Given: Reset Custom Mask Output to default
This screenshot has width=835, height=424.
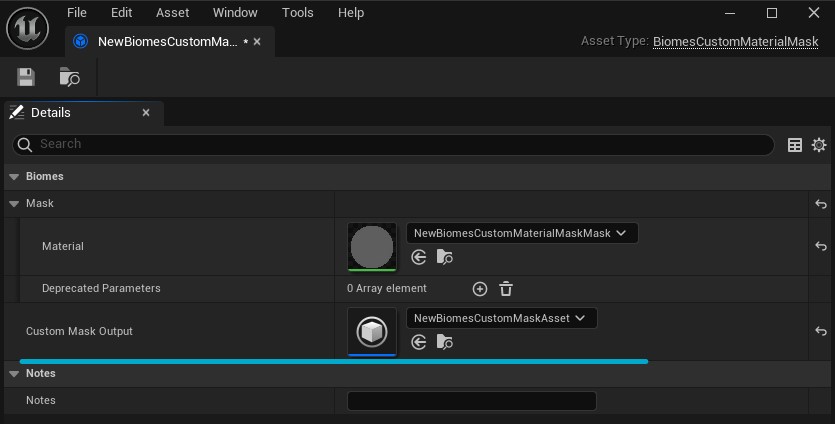Looking at the screenshot, I should coord(821,331).
